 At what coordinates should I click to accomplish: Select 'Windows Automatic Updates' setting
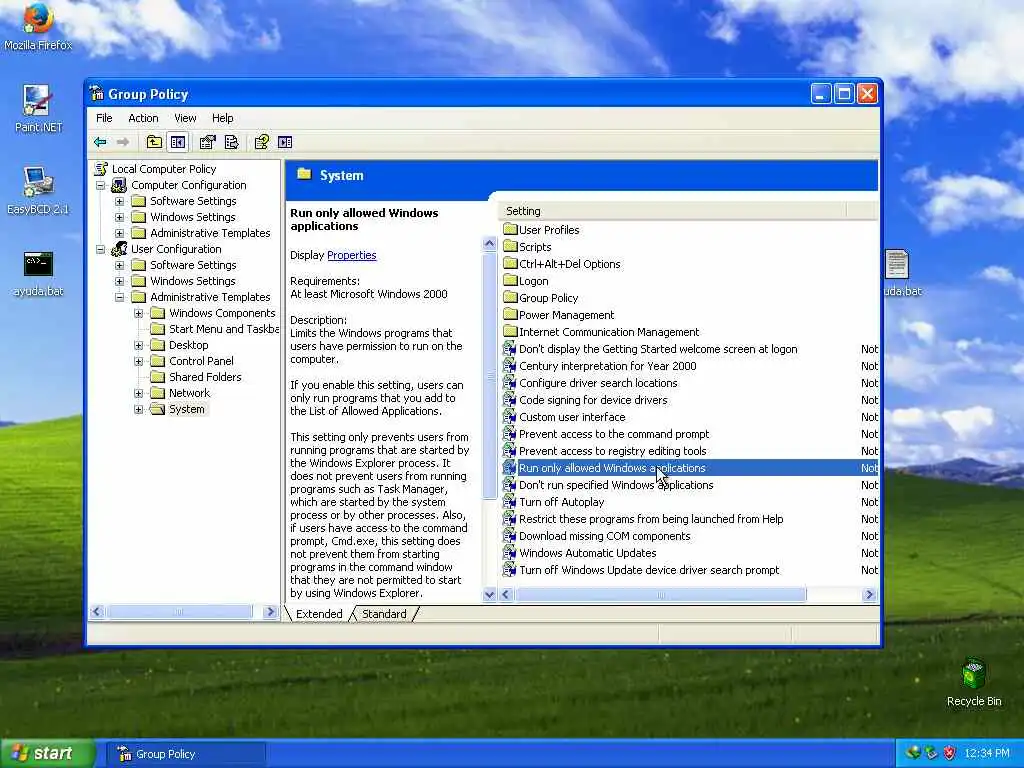point(588,552)
